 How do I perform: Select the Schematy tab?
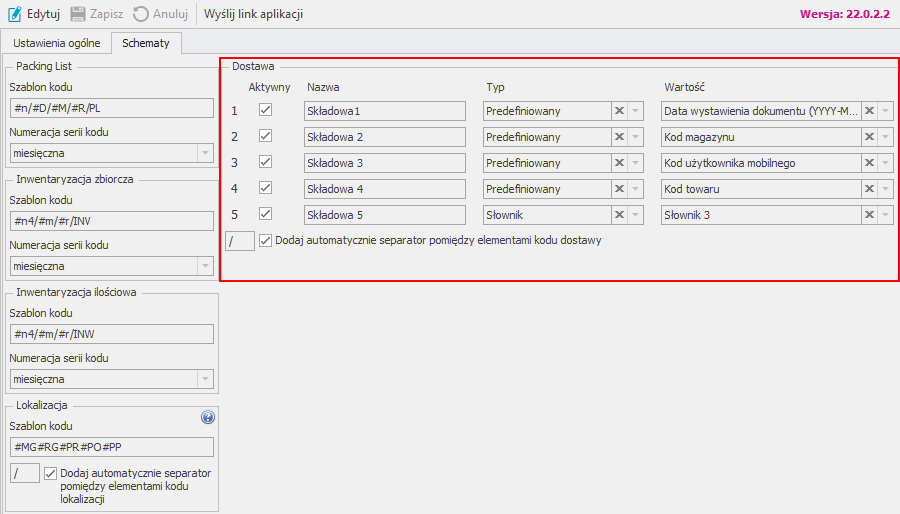146,43
